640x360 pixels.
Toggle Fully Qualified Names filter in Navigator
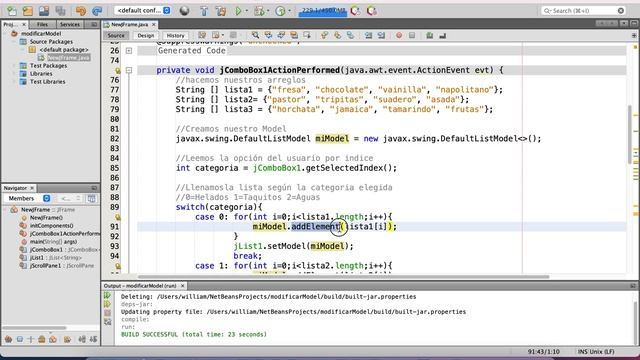pyautogui.click(x=67, y=339)
